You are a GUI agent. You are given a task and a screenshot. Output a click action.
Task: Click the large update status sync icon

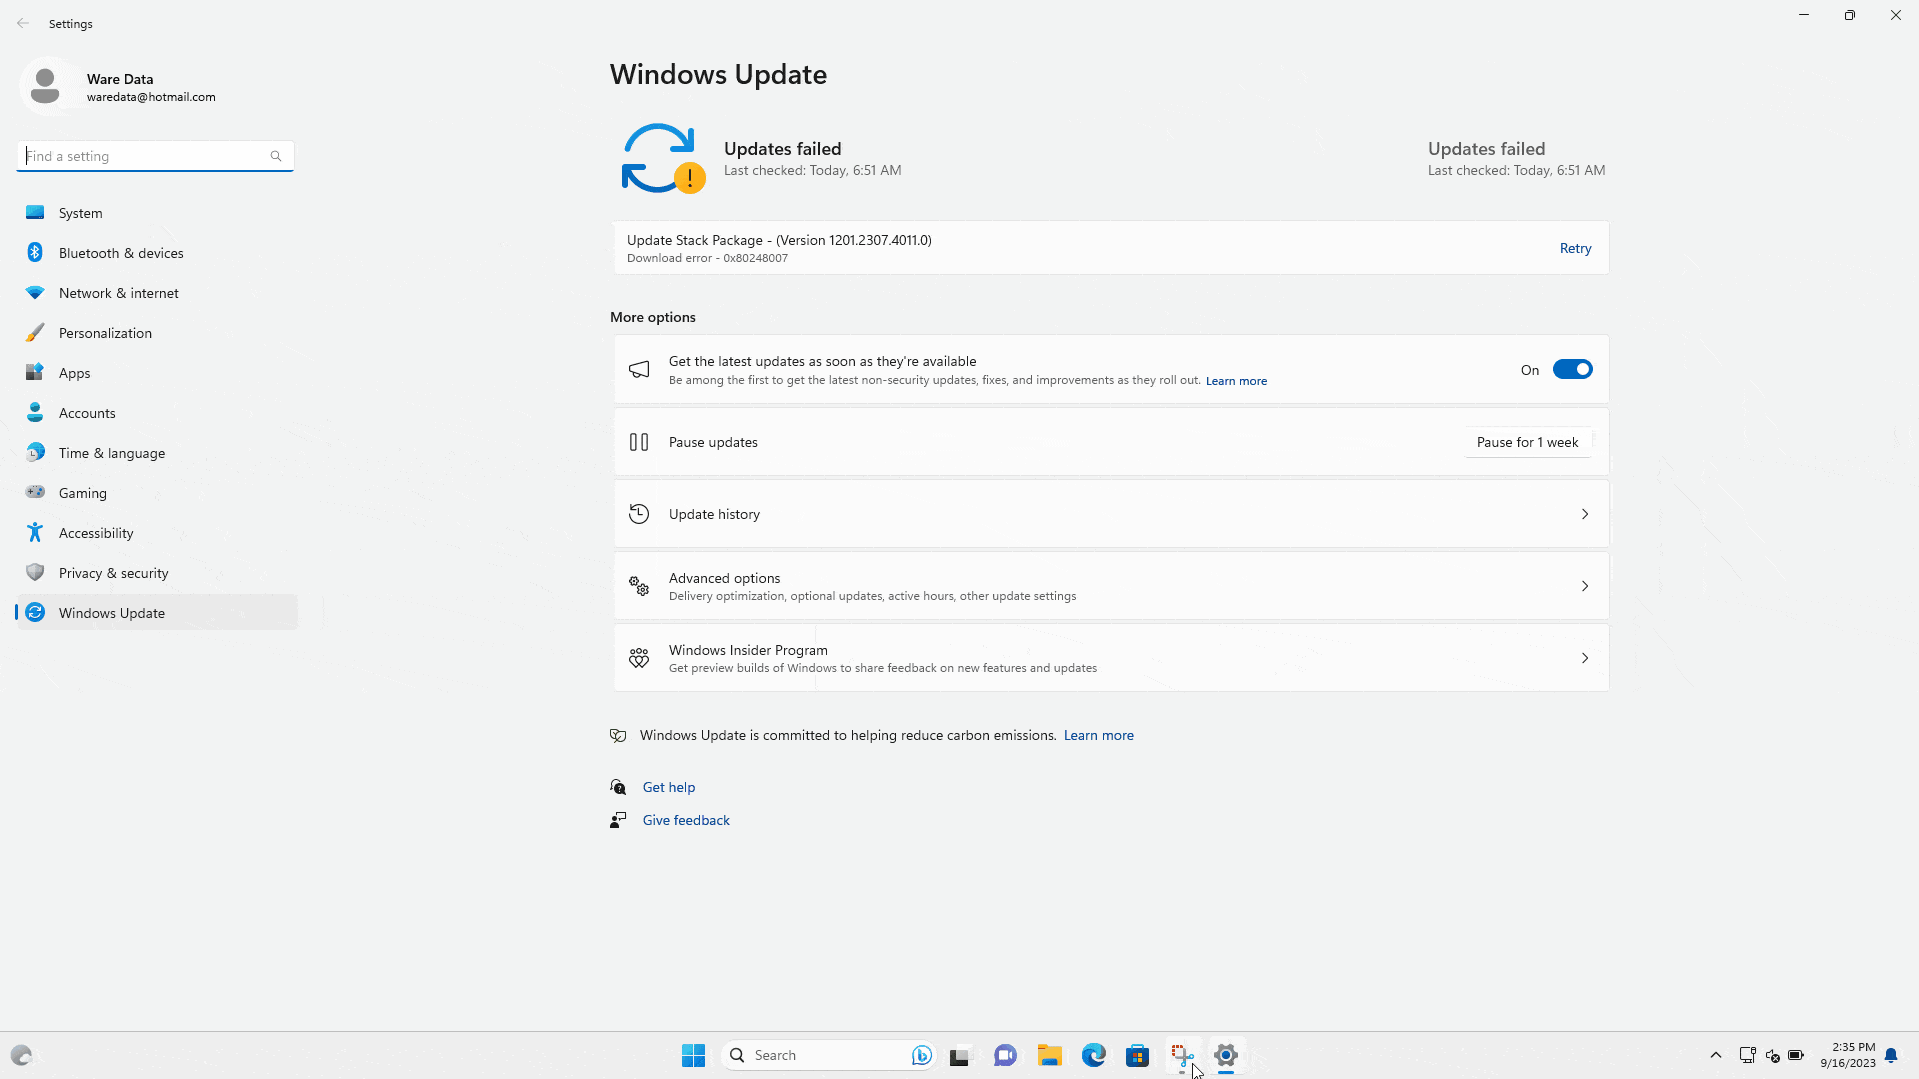coord(662,158)
